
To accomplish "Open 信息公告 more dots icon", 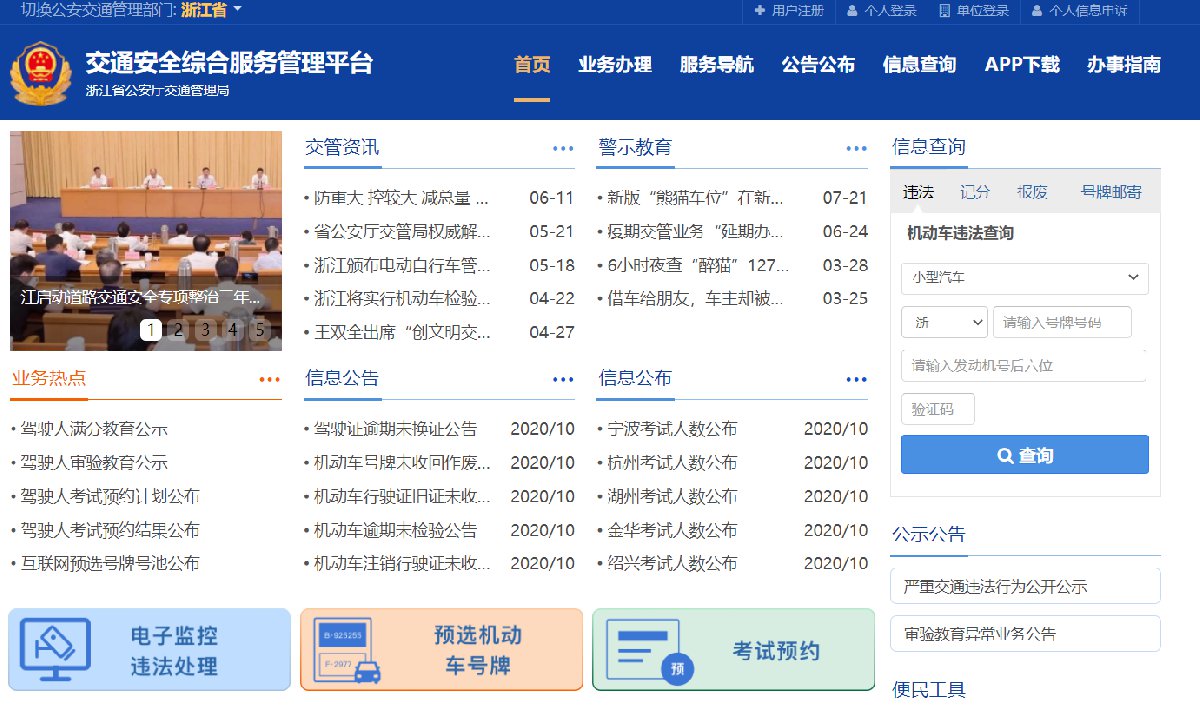I will (x=563, y=379).
